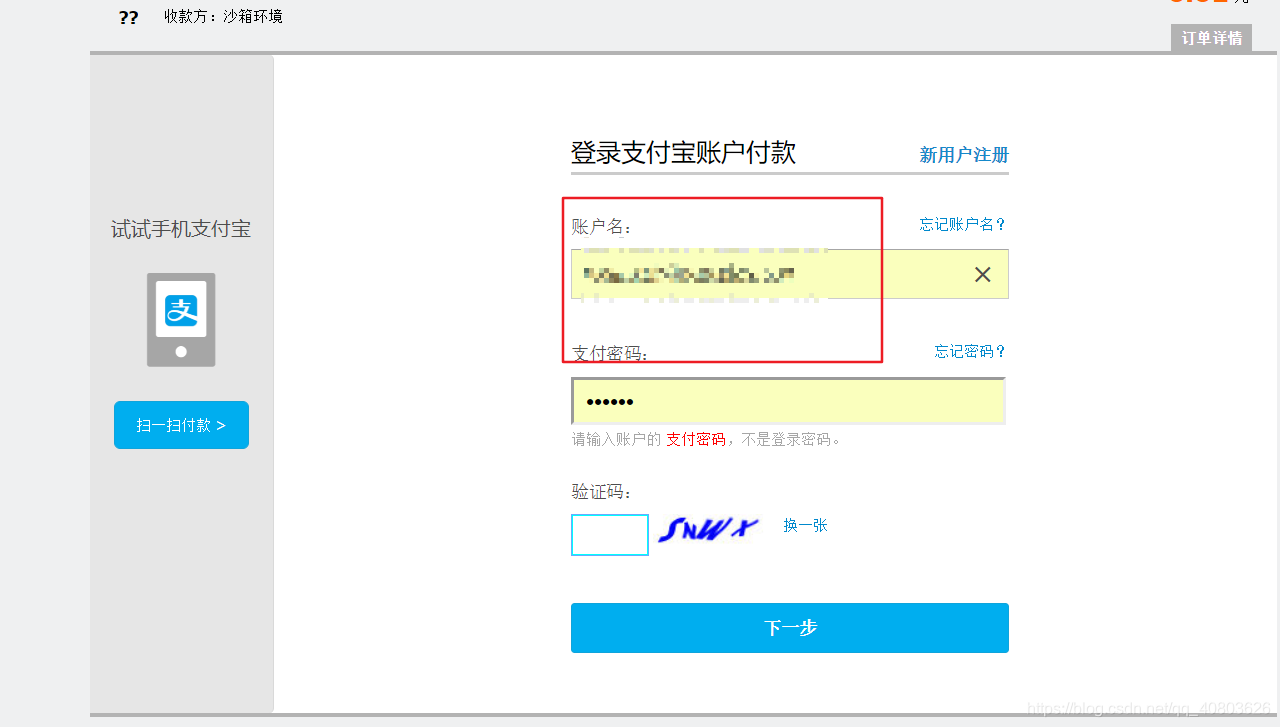Click the SNWX captcha image
The image size is (1280, 727).
708,530
